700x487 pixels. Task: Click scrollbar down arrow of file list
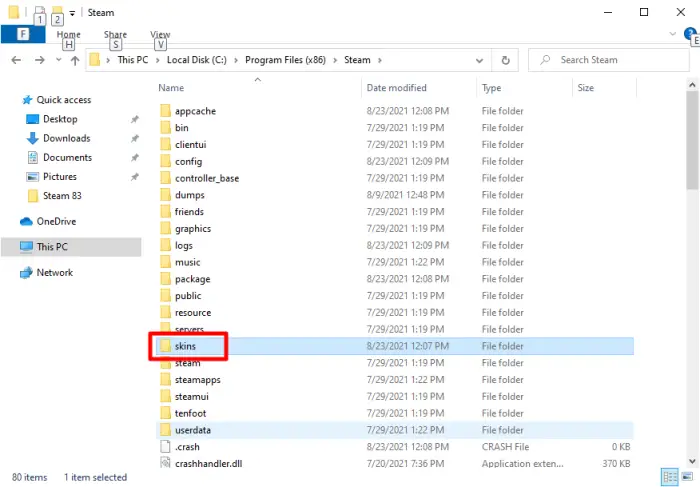(692, 461)
